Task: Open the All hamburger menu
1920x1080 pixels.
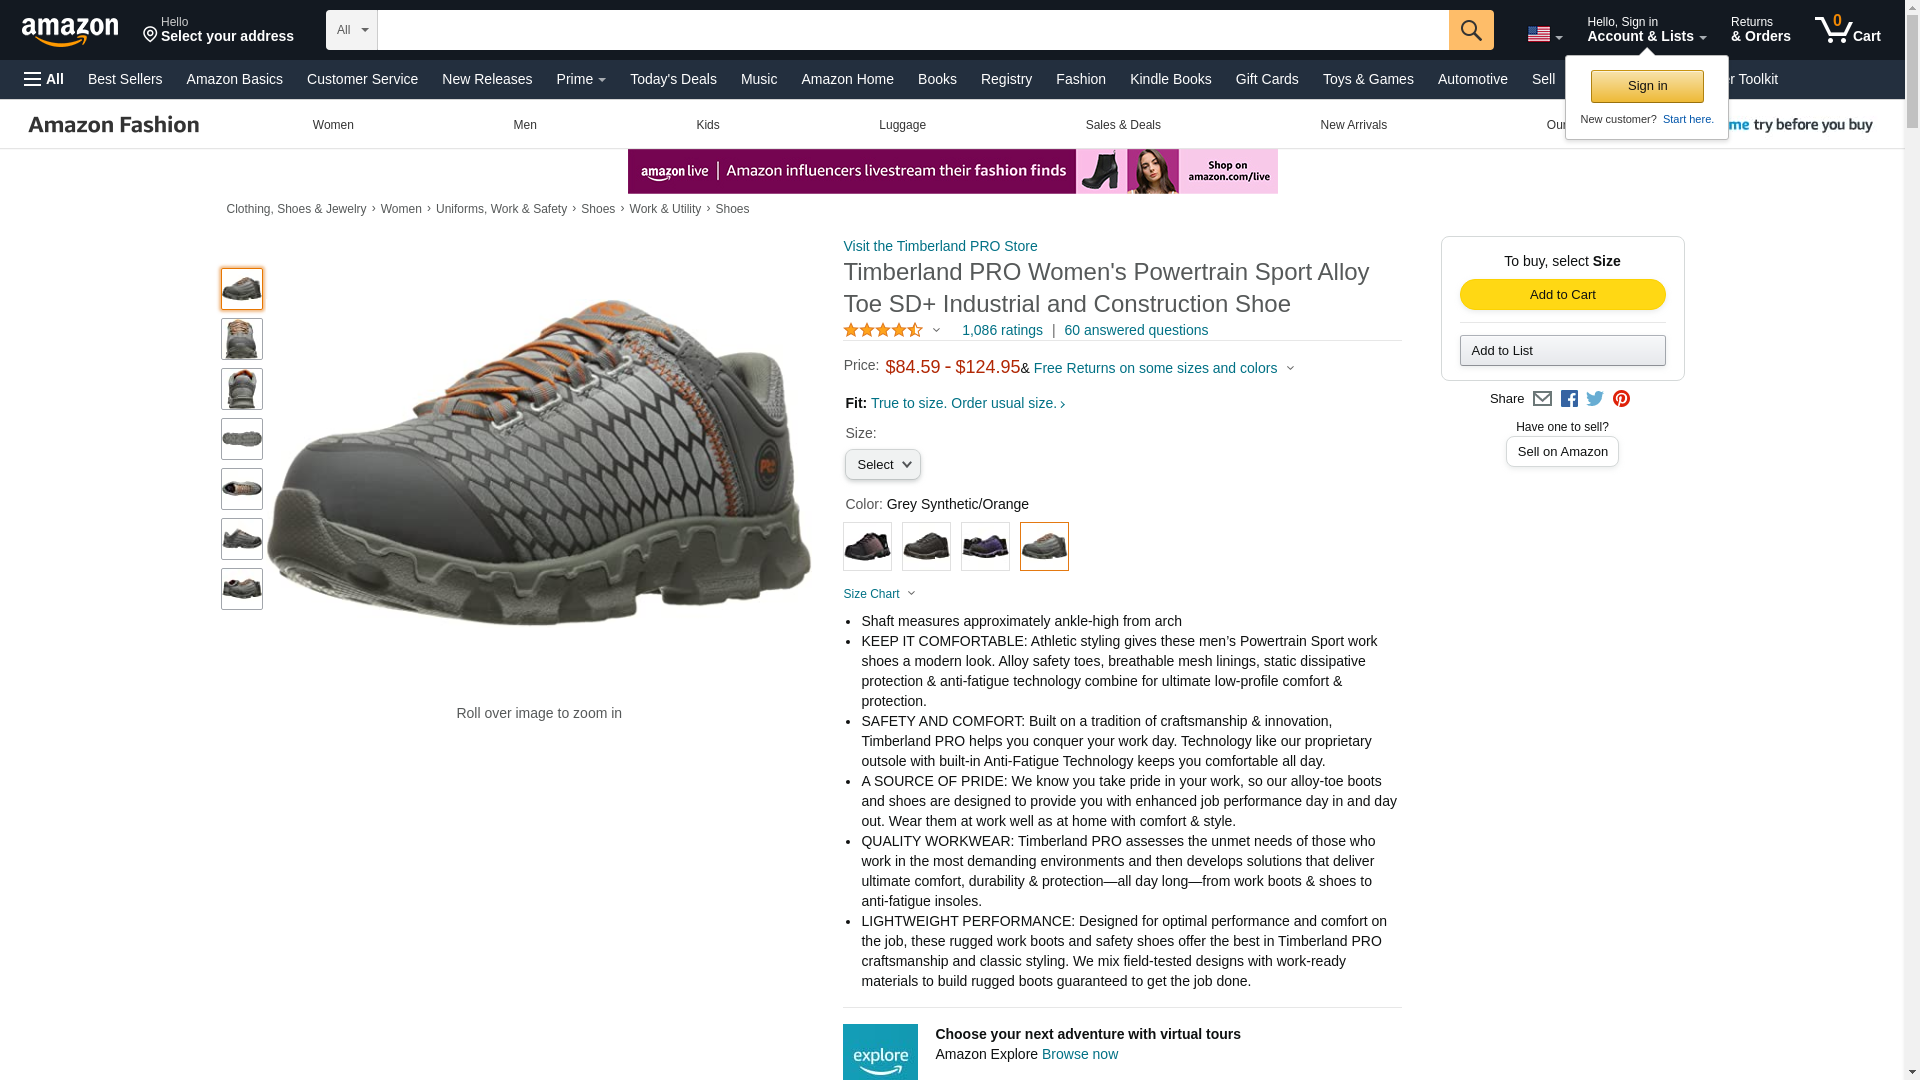Action: (x=44, y=79)
